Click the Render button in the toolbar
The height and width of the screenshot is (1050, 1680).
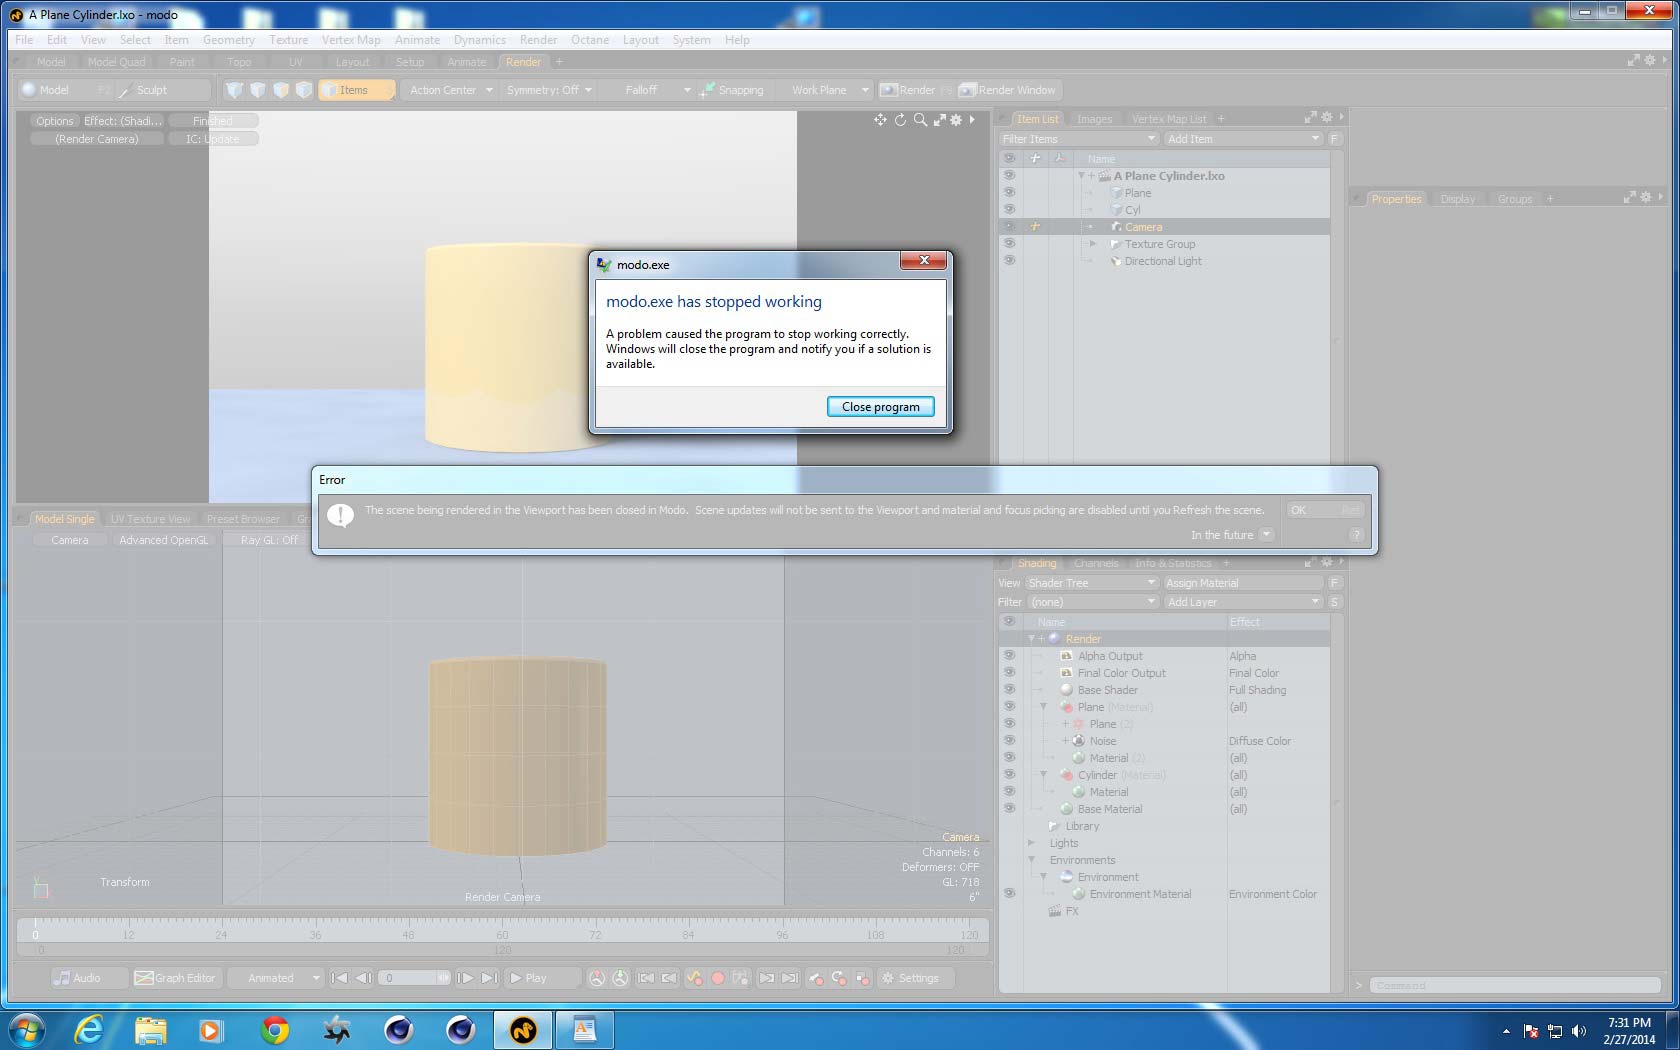pyautogui.click(x=916, y=90)
